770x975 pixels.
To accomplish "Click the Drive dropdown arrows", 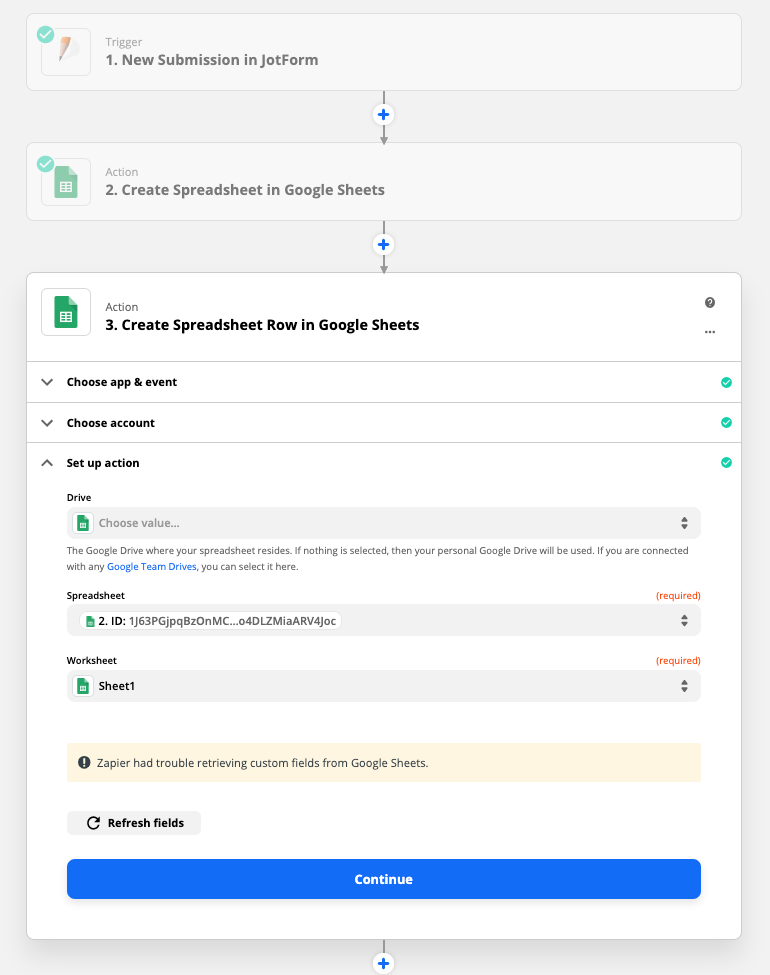I will click(x=684, y=524).
